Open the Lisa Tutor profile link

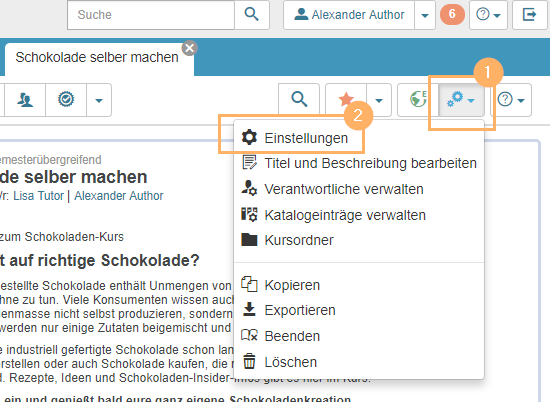[39, 196]
